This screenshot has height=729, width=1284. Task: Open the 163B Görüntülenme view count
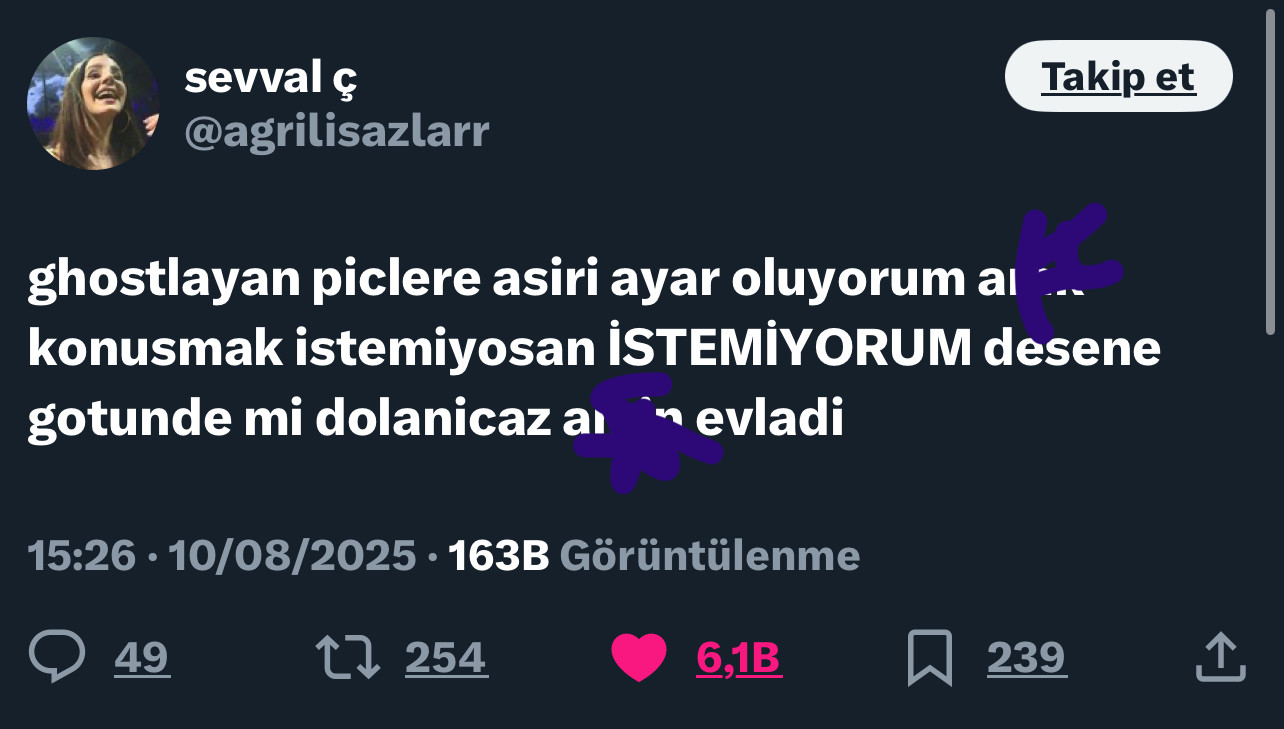point(655,555)
